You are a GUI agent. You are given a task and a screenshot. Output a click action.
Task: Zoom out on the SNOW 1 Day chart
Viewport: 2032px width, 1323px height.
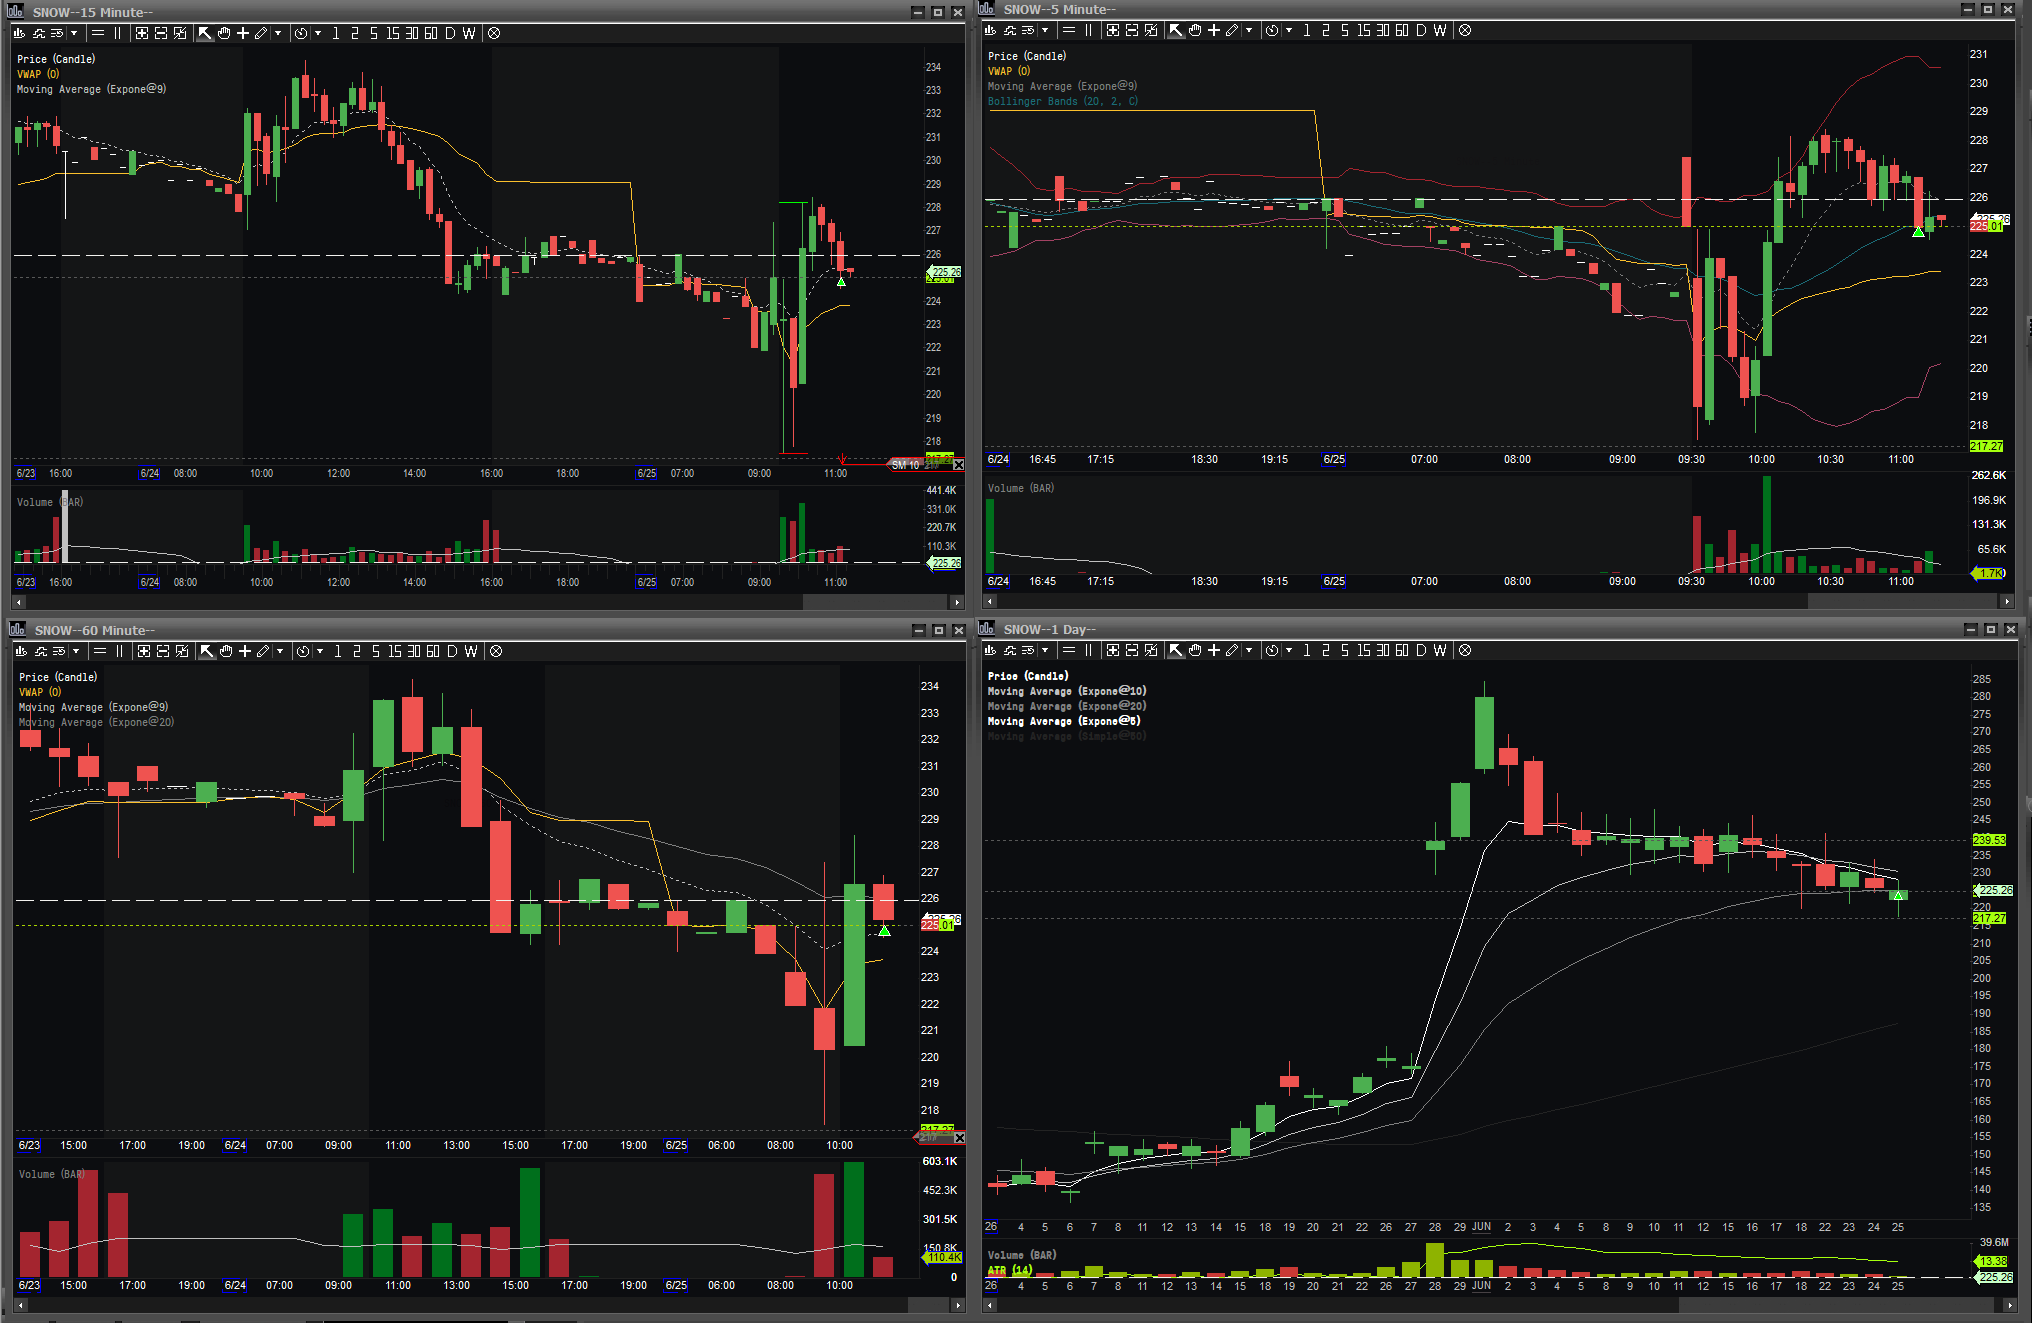pyautogui.click(x=1132, y=650)
